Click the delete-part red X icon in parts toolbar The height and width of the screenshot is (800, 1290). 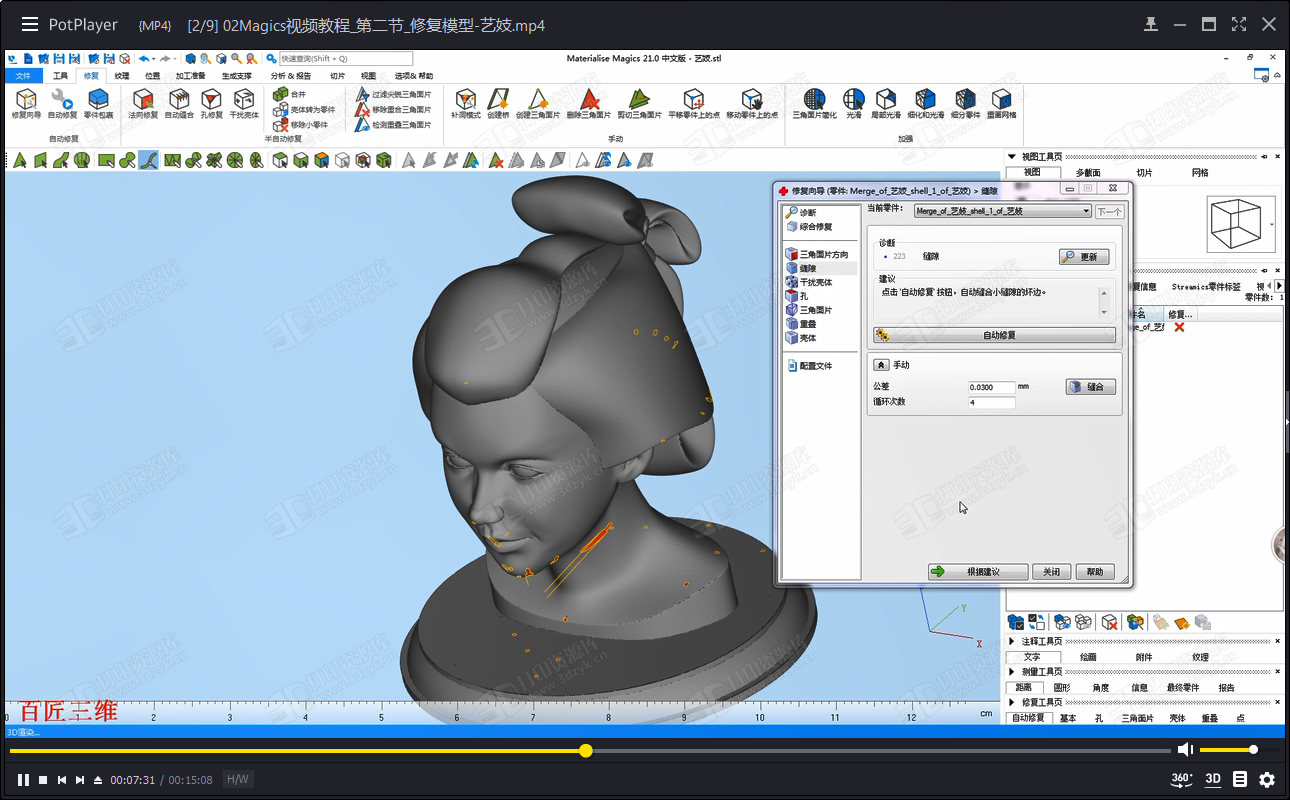pyautogui.click(x=1110, y=622)
